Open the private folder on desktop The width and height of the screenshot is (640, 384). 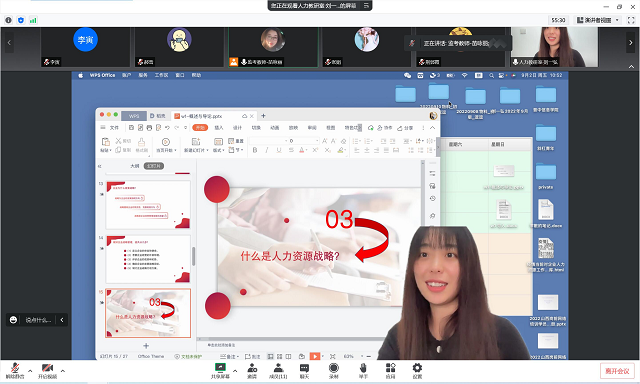coord(546,176)
